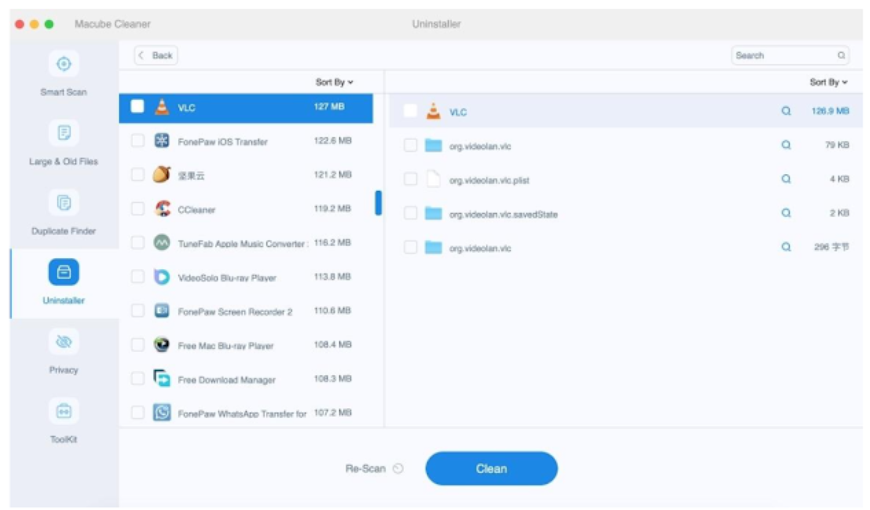Viewport: 870px width, 510px height.
Task: Click the FonePaw Screen Recorder 2 icon
Action: point(161,311)
